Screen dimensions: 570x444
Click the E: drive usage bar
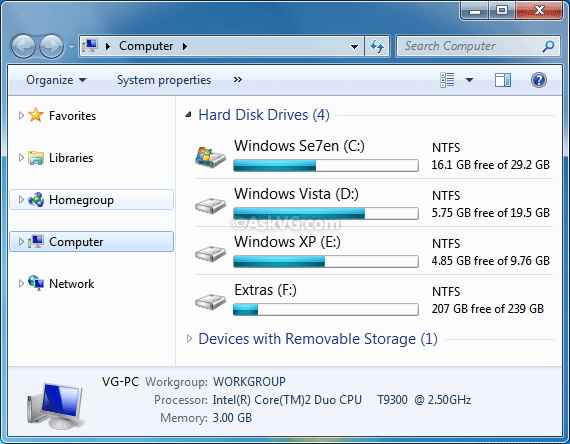326,261
